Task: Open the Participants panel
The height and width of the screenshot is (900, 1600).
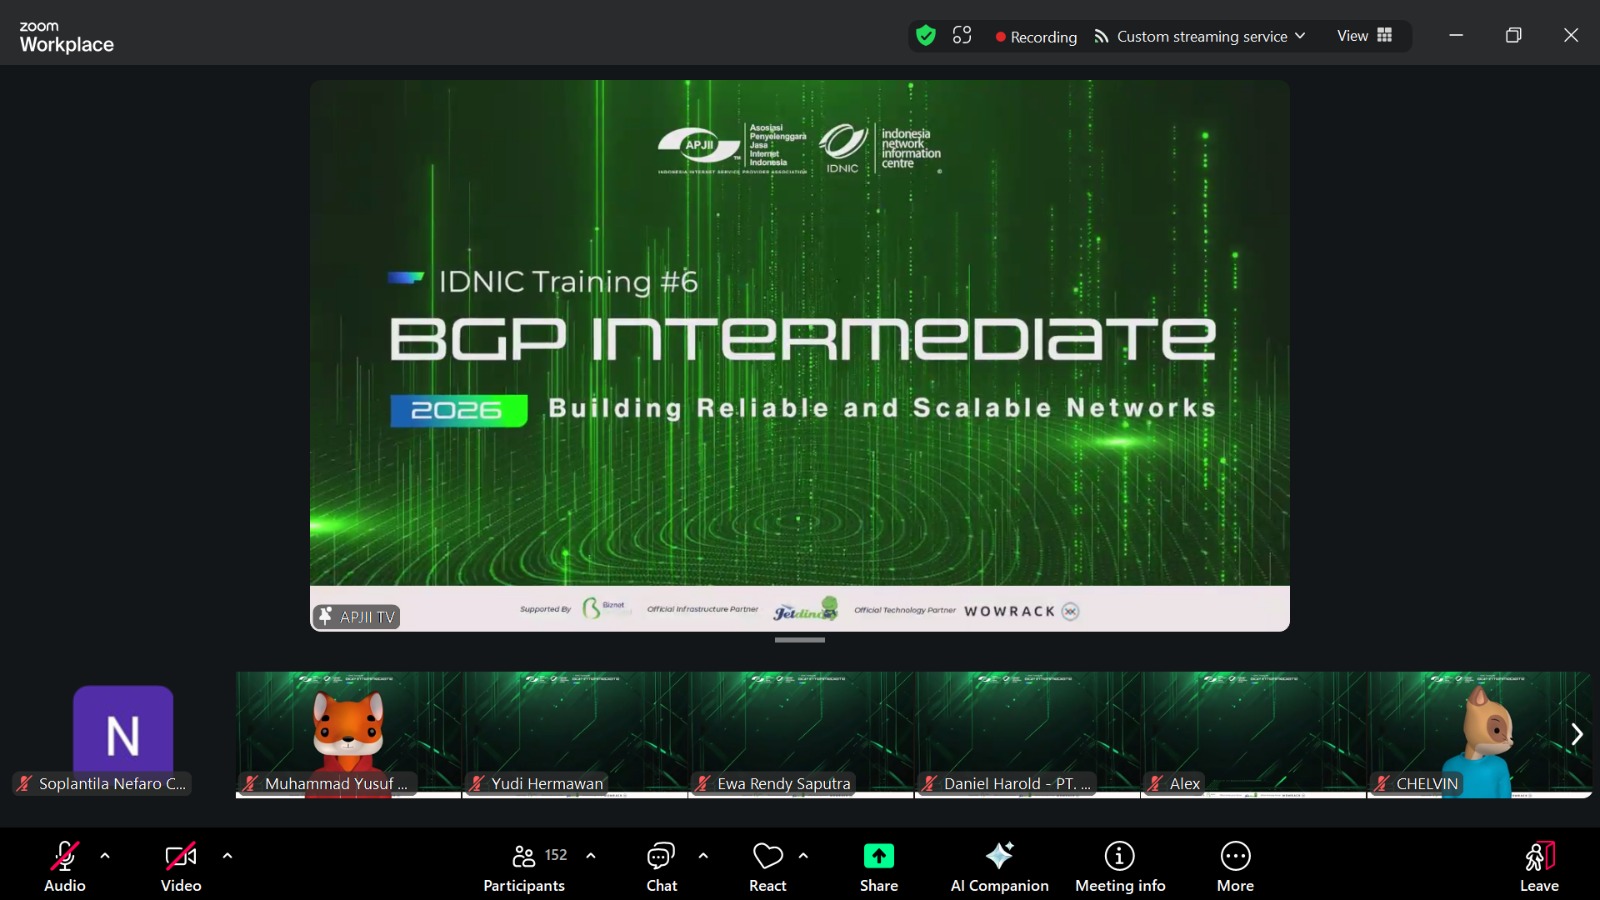Action: point(524,867)
